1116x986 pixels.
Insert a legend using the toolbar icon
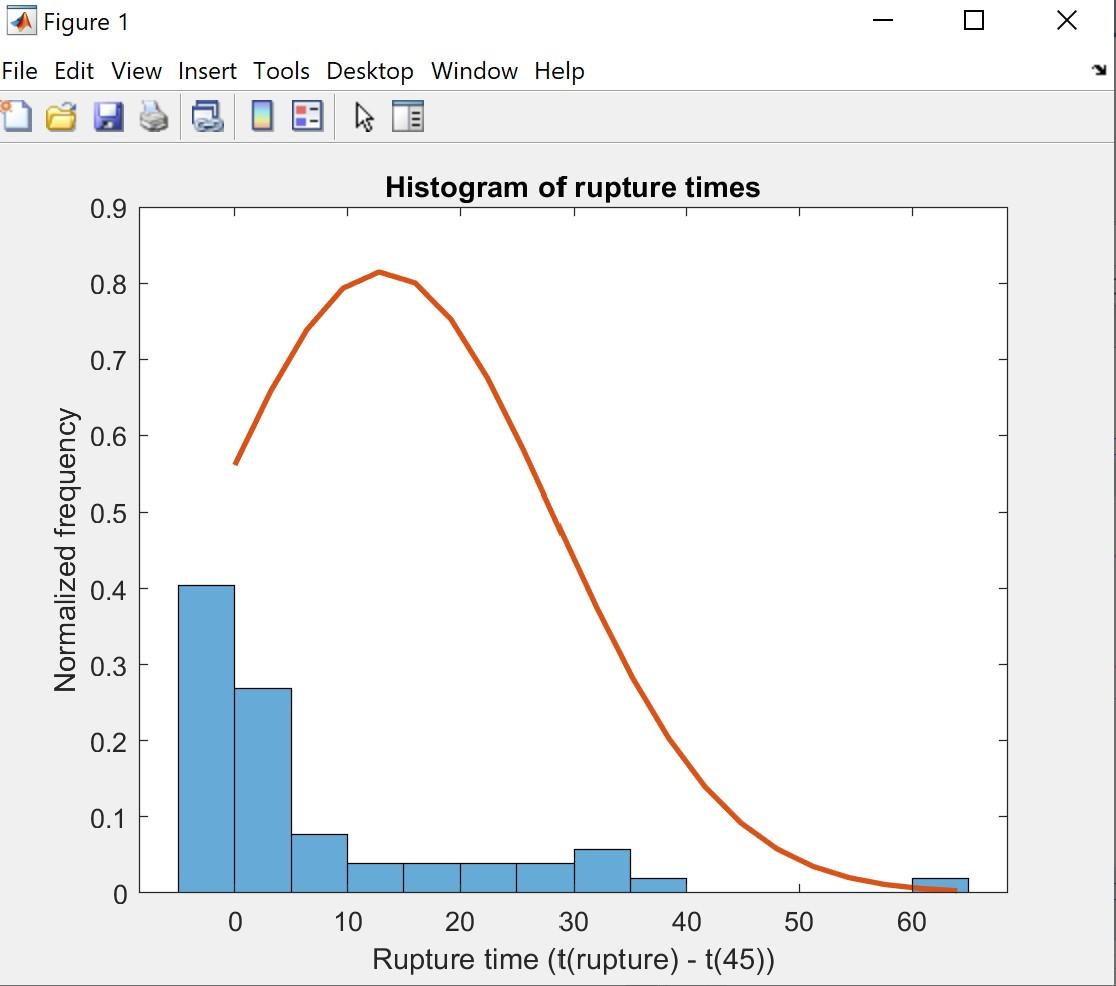tap(307, 116)
